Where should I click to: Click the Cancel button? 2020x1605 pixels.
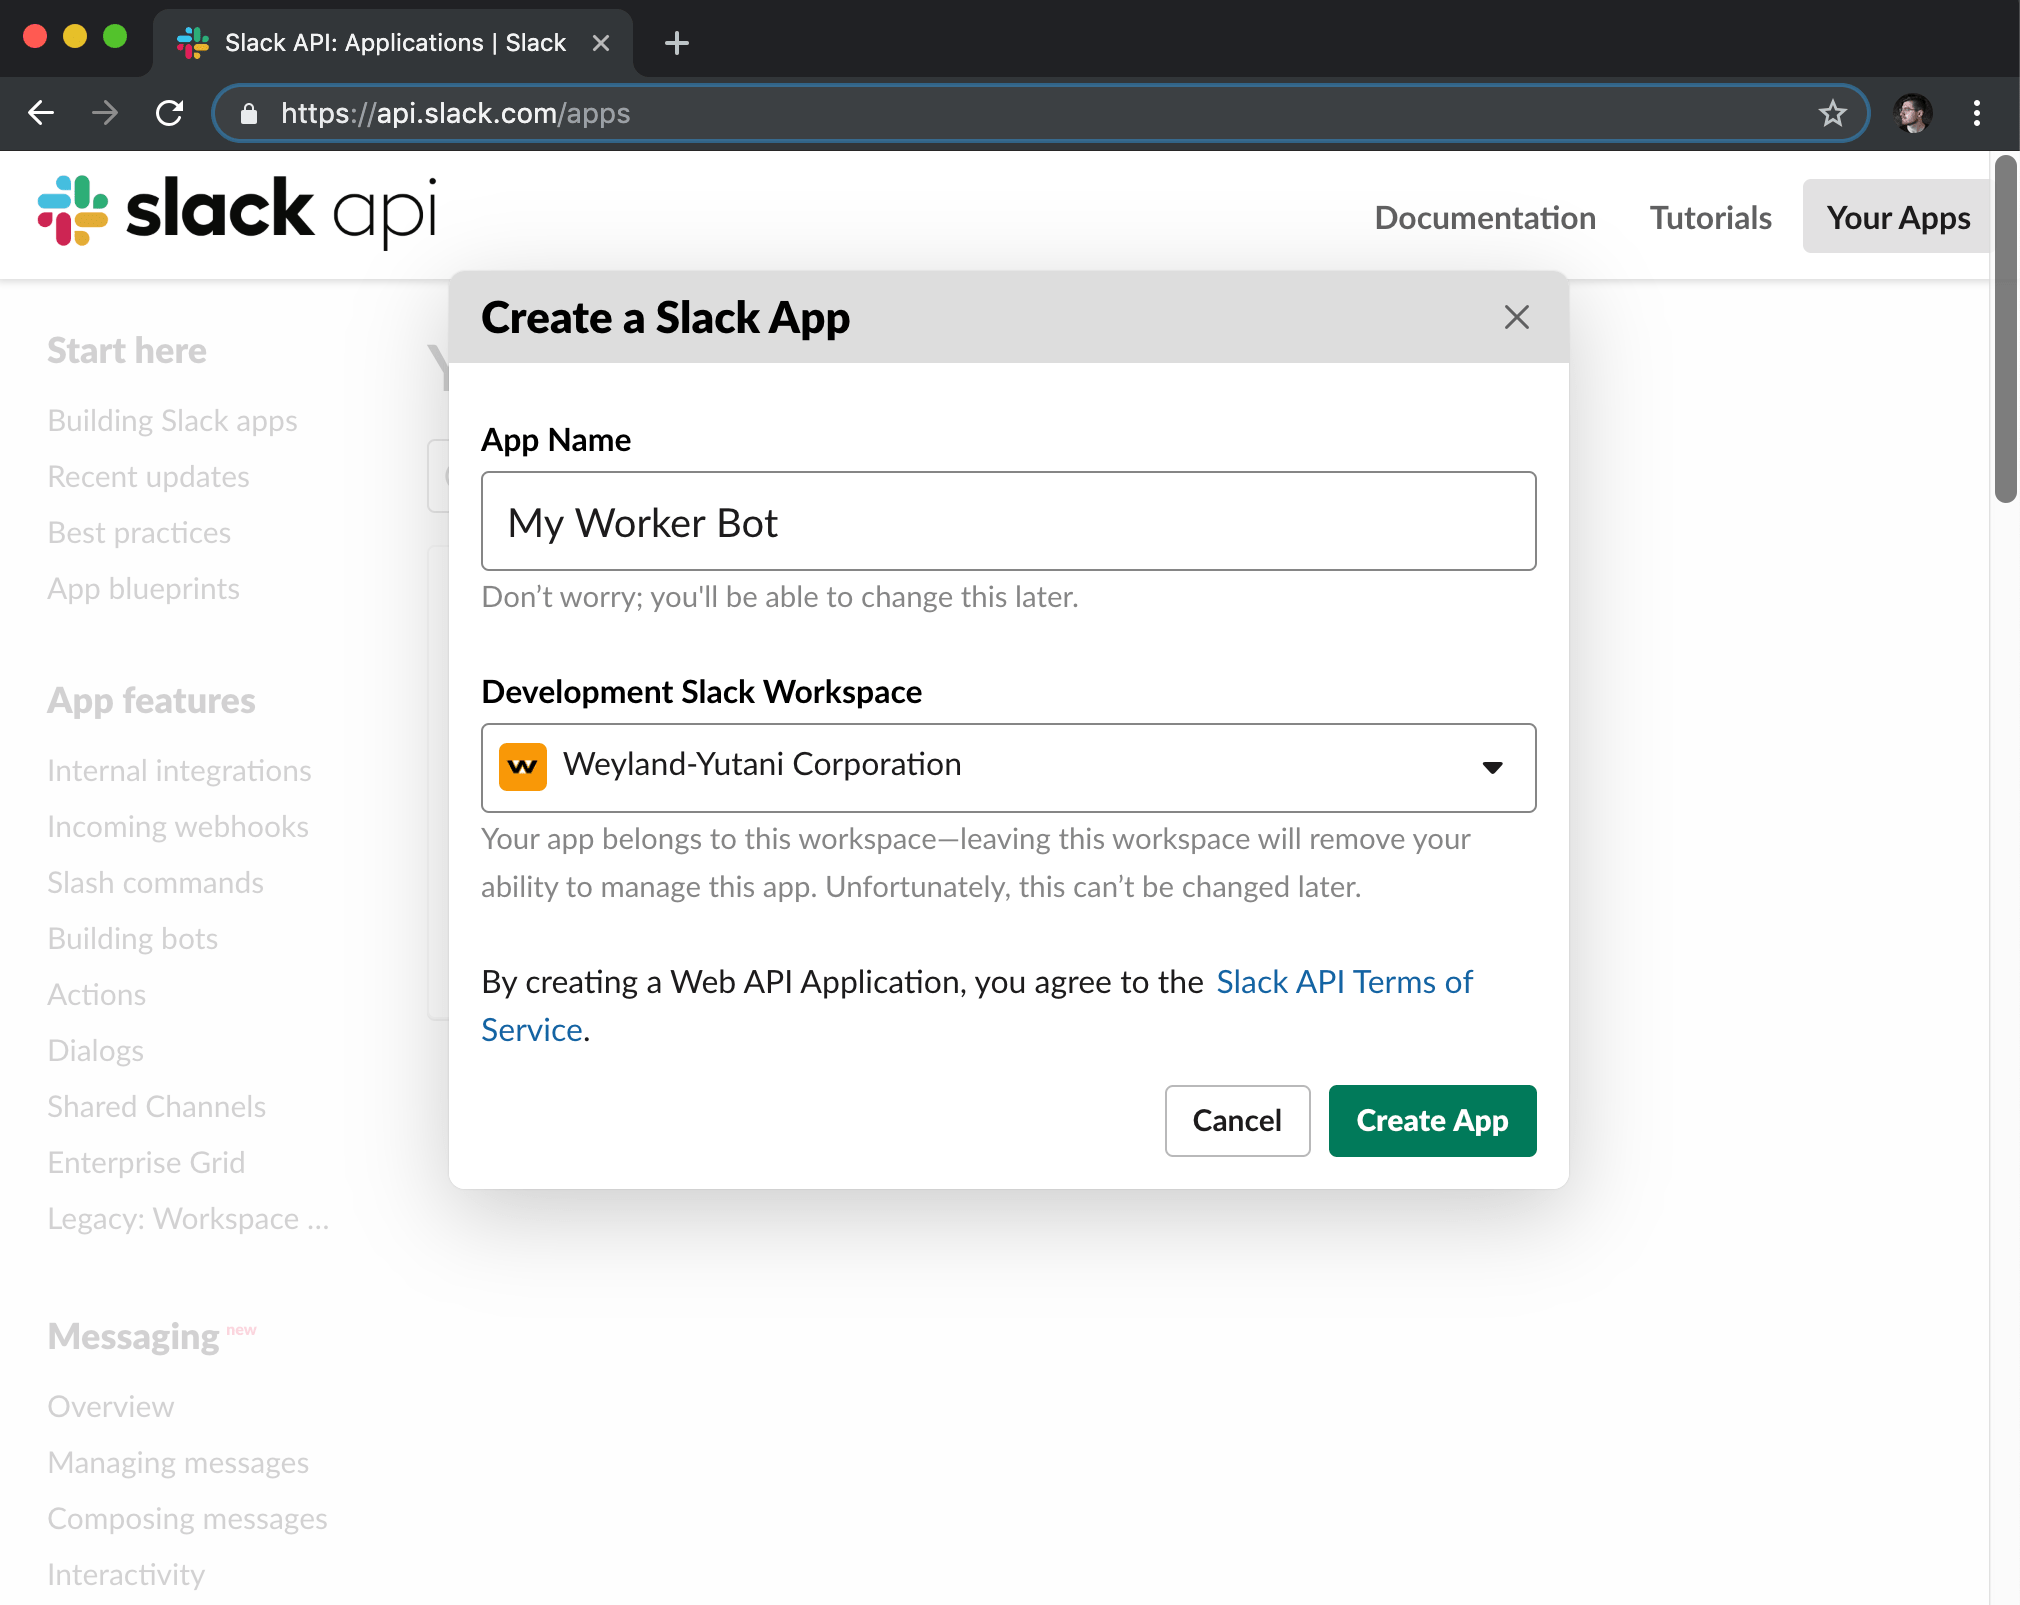tap(1236, 1121)
